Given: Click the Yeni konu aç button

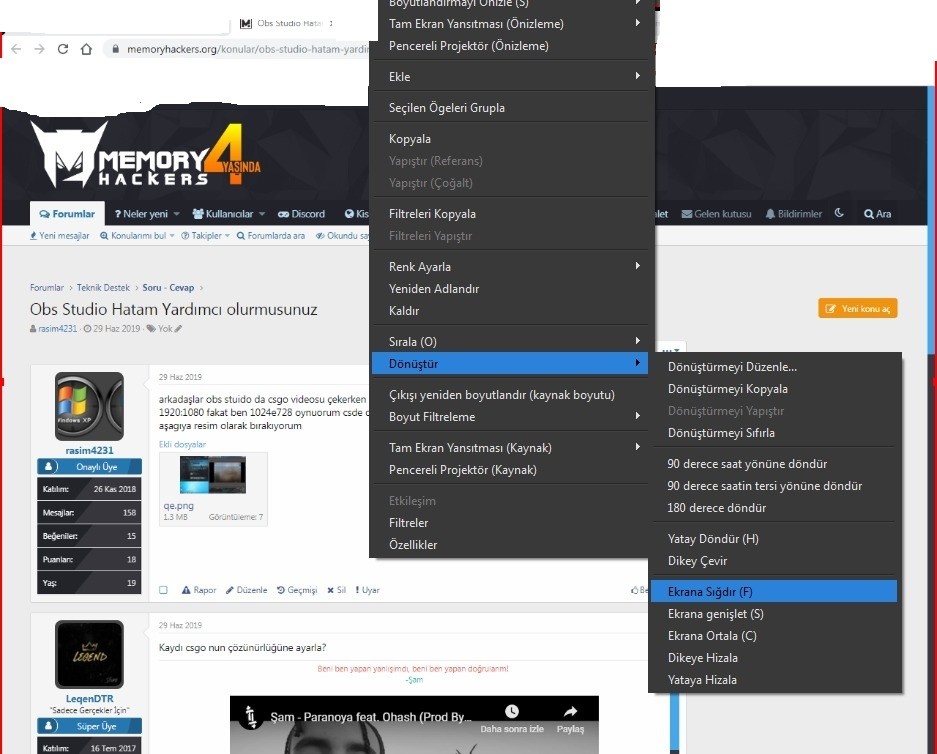Looking at the screenshot, I should pos(858,308).
